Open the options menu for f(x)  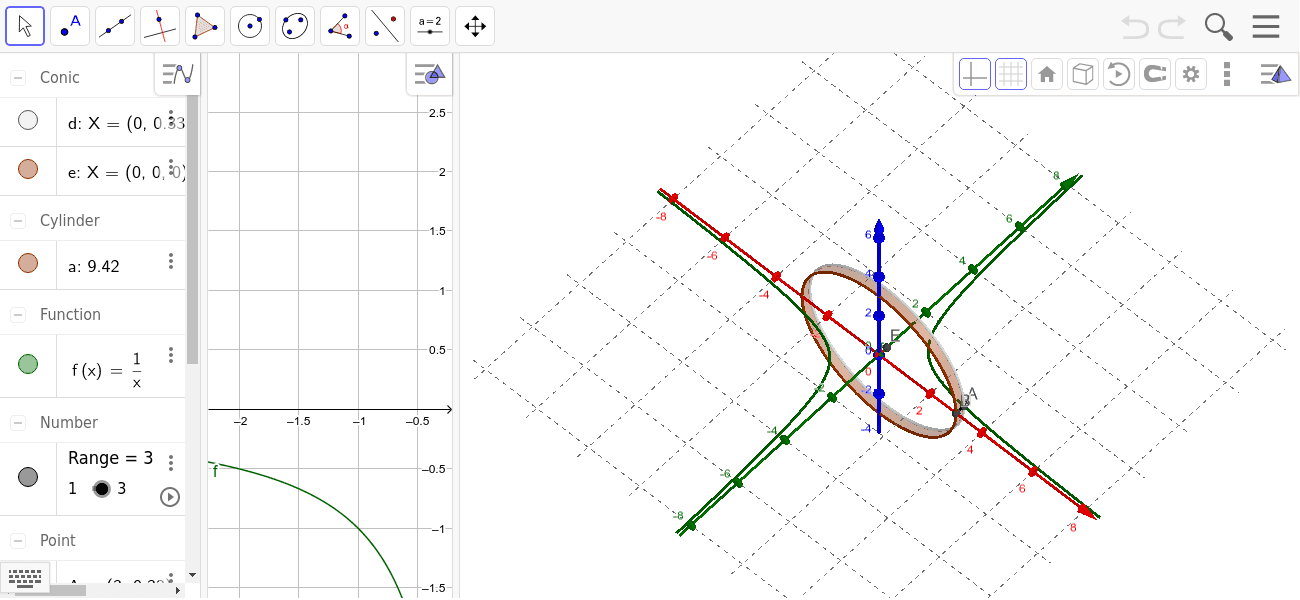point(171,354)
